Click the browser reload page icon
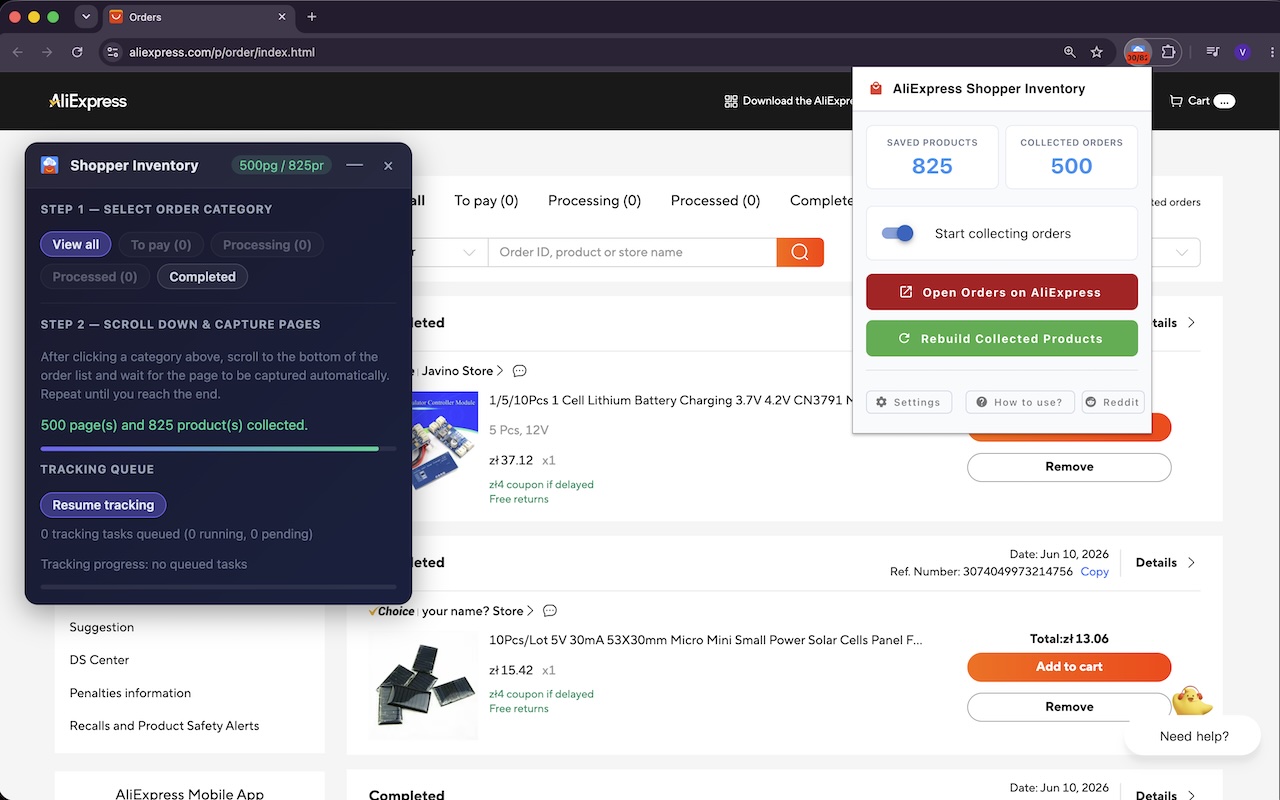 [78, 52]
